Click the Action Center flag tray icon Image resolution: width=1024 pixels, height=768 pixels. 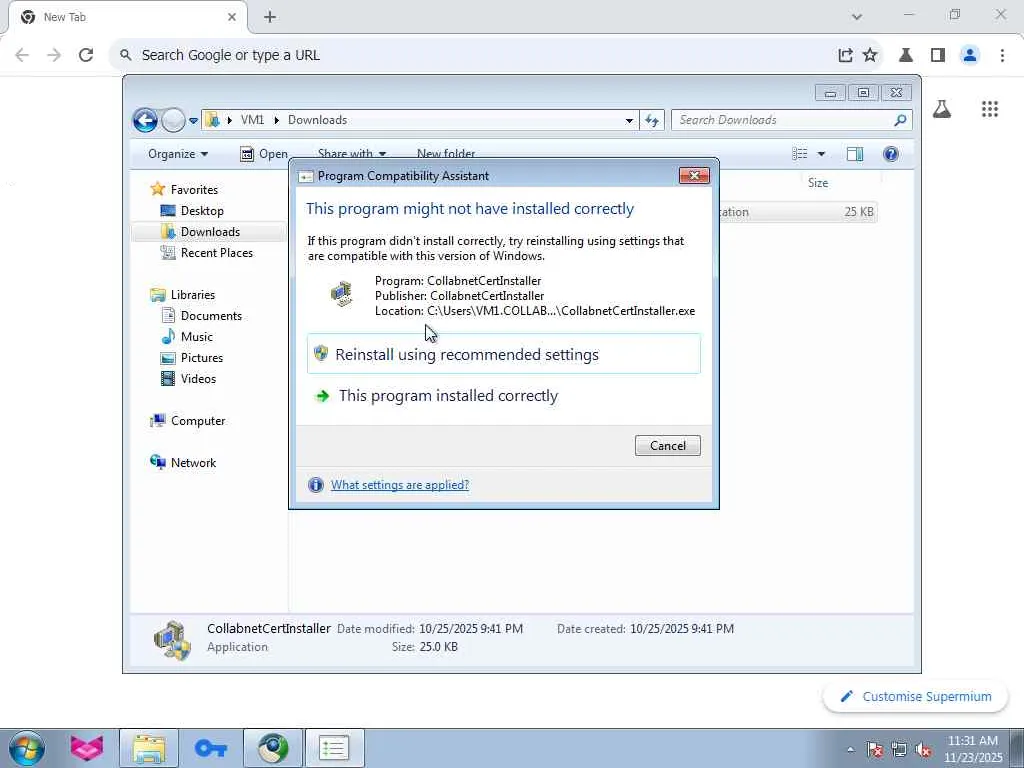point(874,750)
